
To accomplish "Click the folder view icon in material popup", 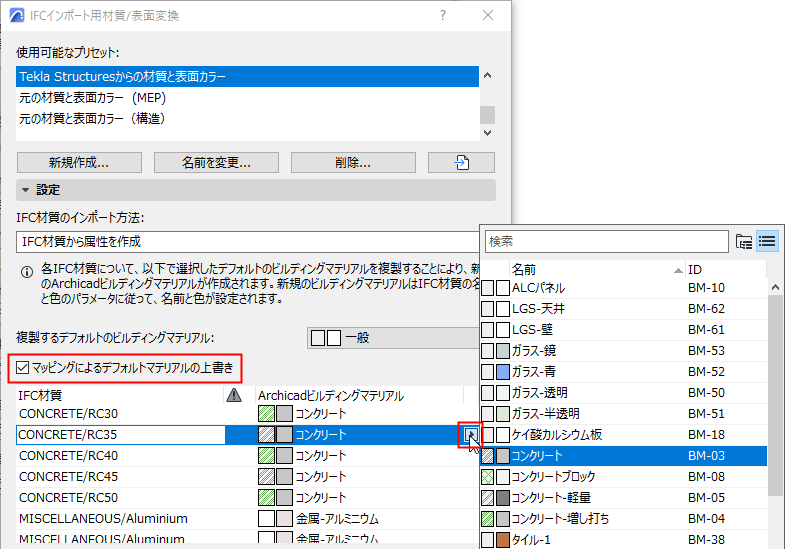I will click(x=744, y=242).
